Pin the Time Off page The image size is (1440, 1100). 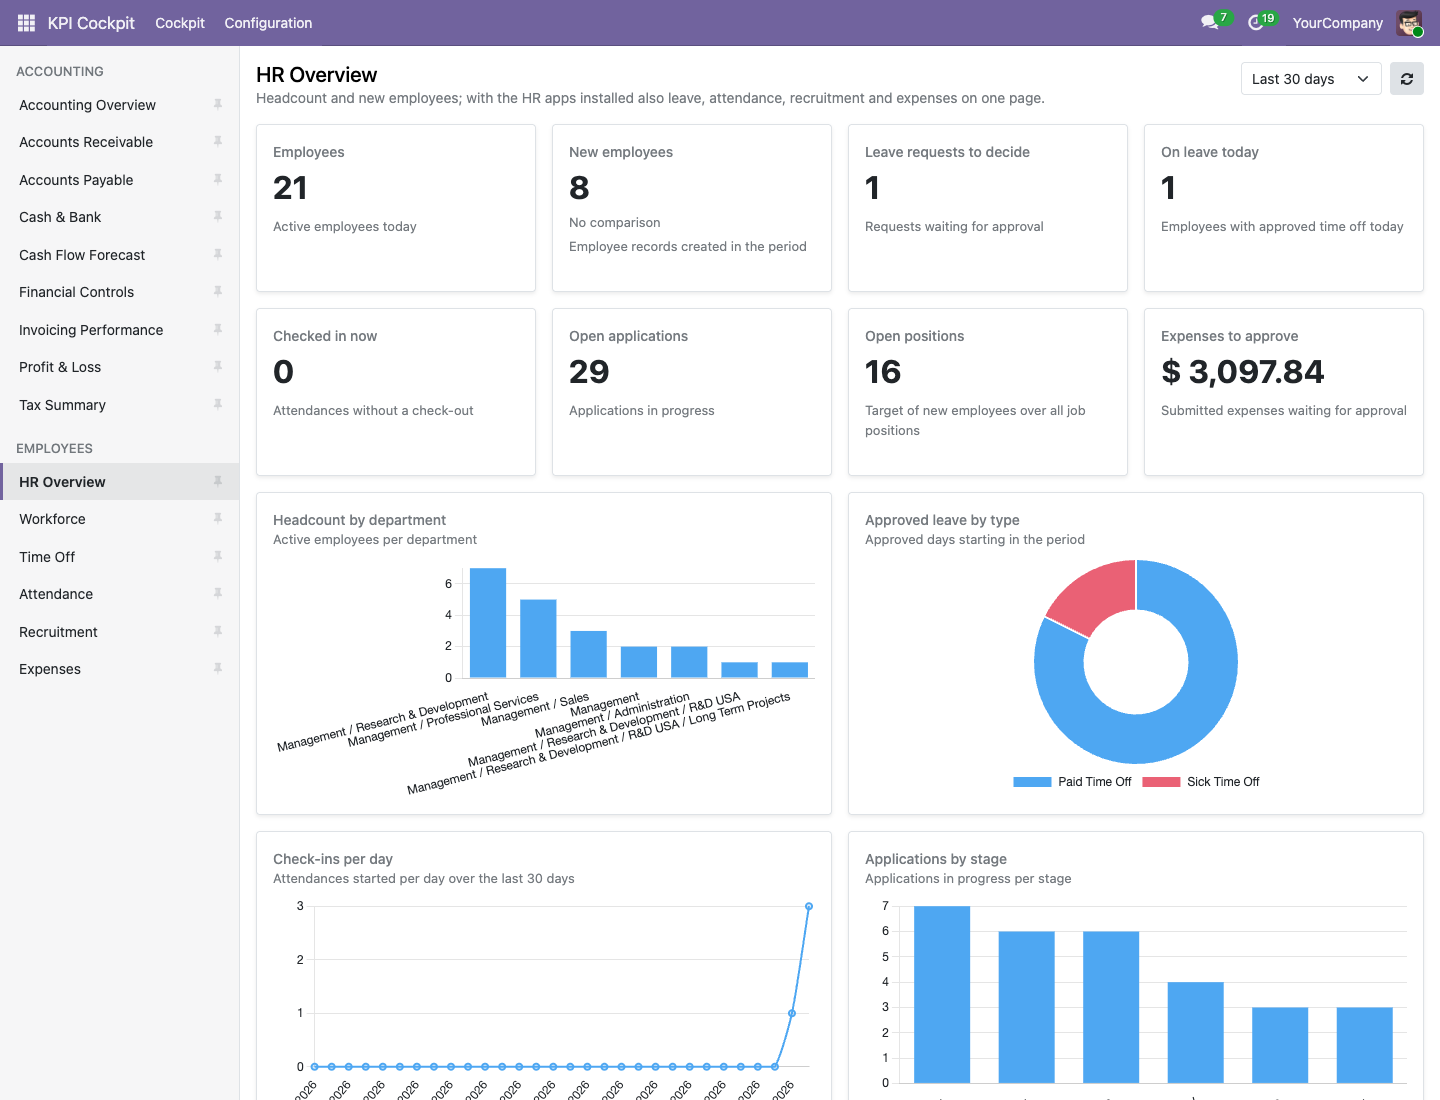pos(218,557)
